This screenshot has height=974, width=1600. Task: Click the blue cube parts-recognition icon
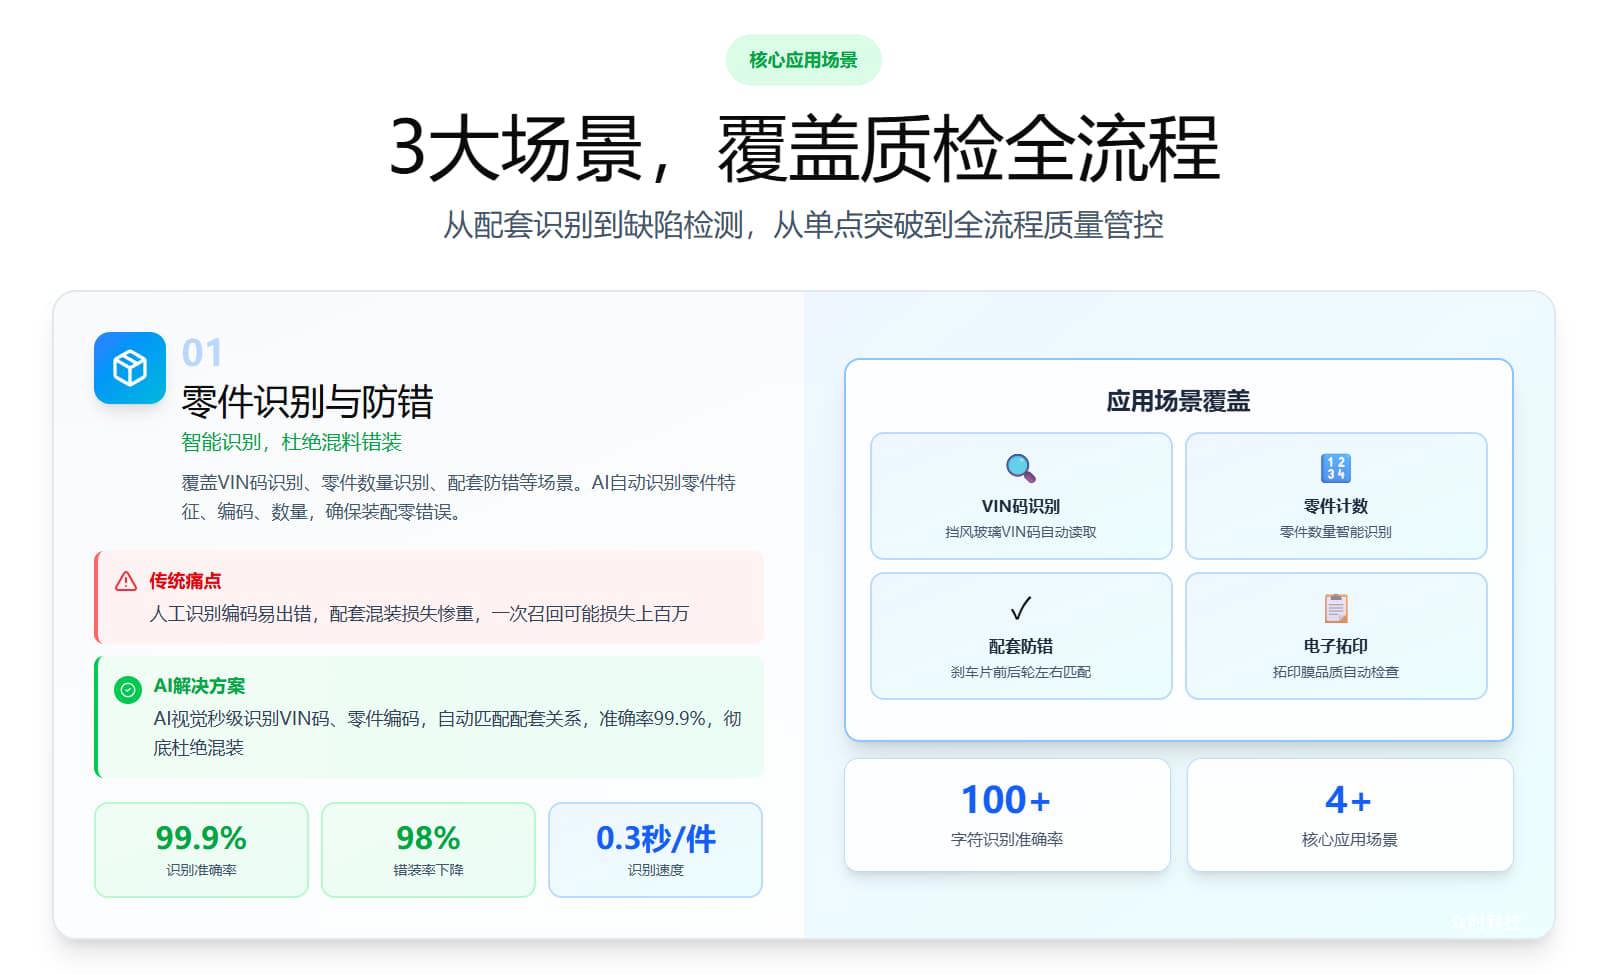130,368
